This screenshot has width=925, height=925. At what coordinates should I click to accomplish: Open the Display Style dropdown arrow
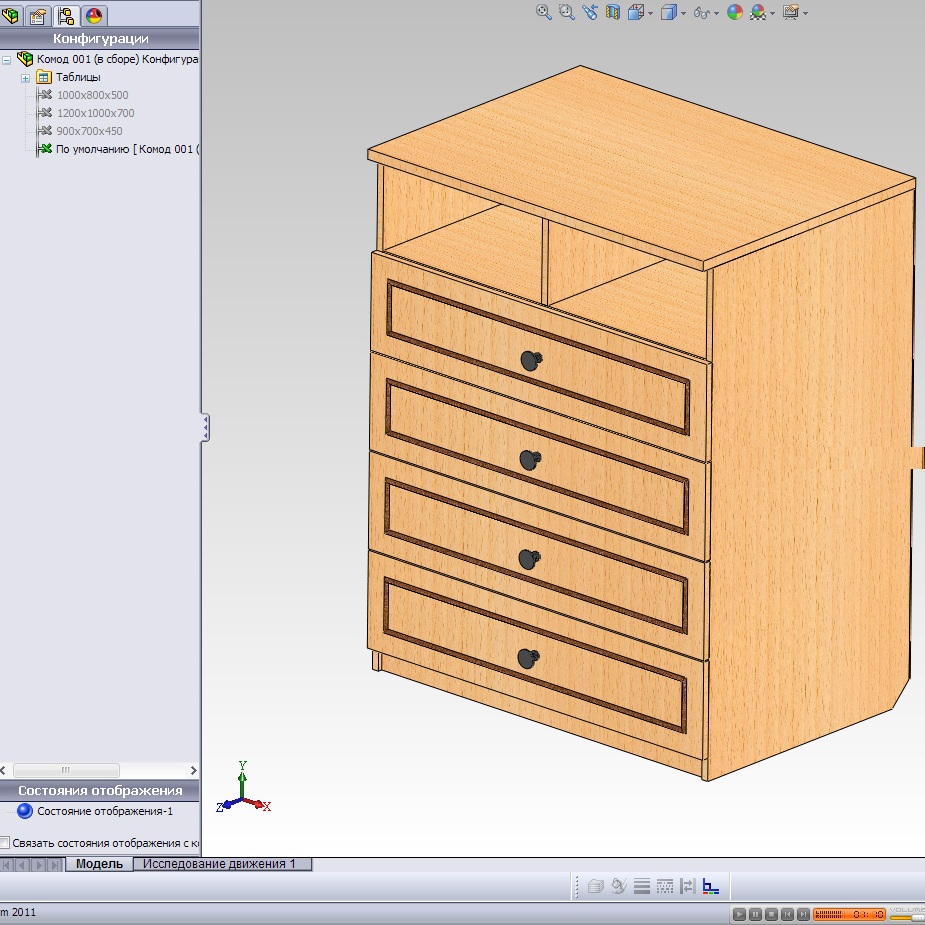pyautogui.click(x=682, y=14)
